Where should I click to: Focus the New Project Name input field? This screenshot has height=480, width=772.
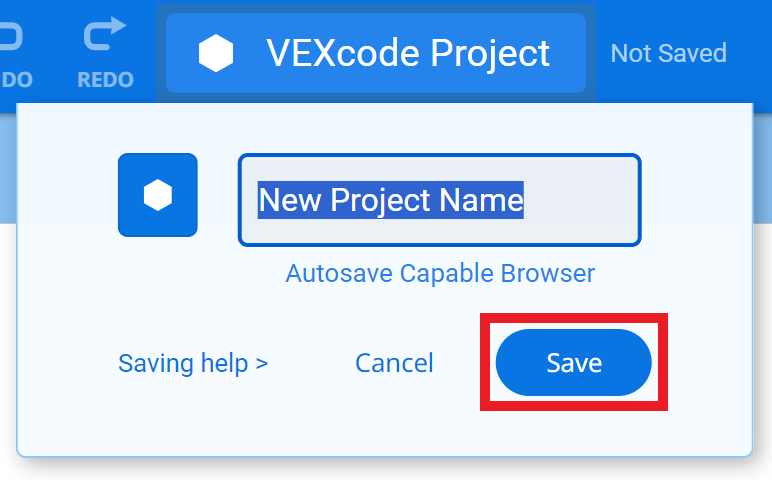[439, 200]
